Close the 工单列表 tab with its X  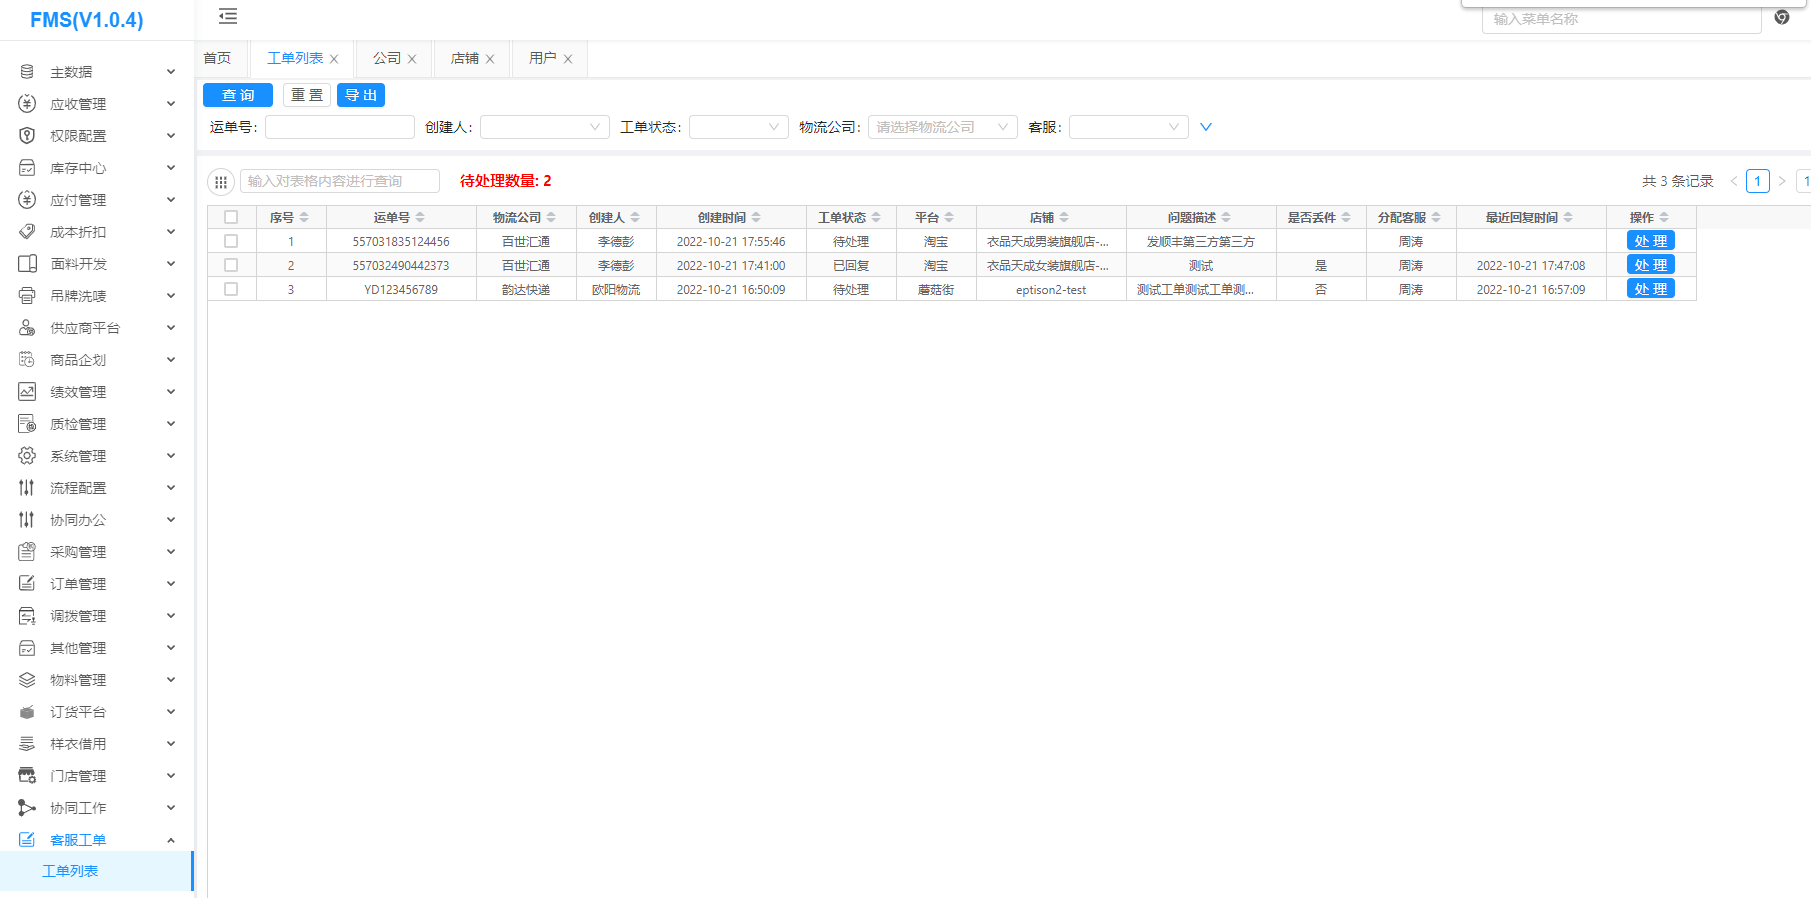(x=334, y=59)
